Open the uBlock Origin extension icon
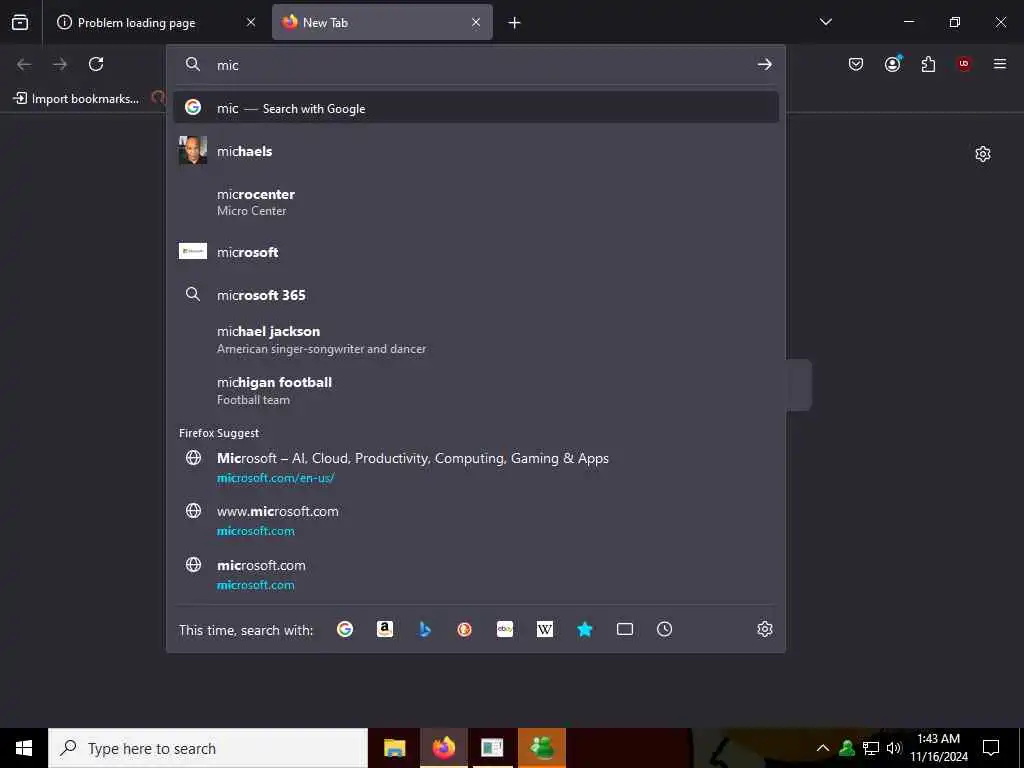The height and width of the screenshot is (768, 1024). tap(964, 64)
